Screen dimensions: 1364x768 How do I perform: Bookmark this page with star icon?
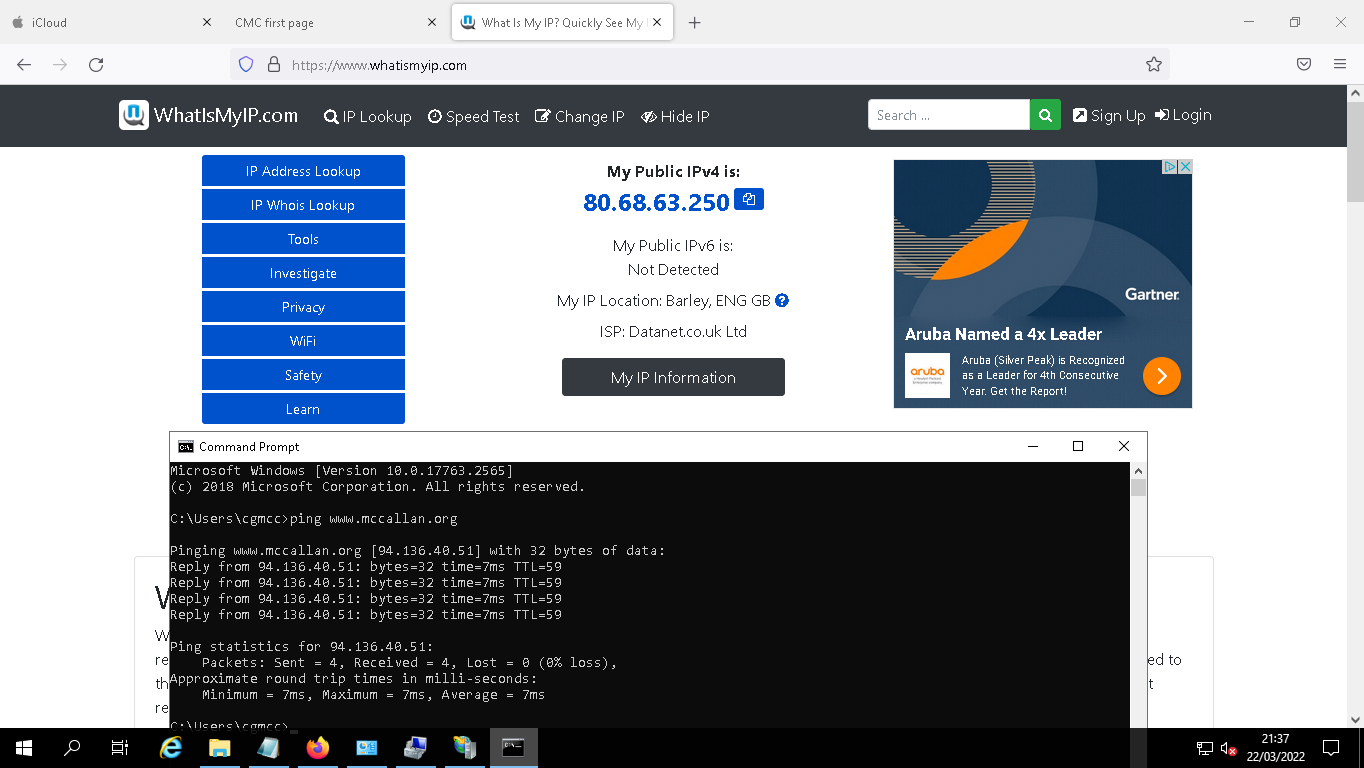[x=1154, y=64]
